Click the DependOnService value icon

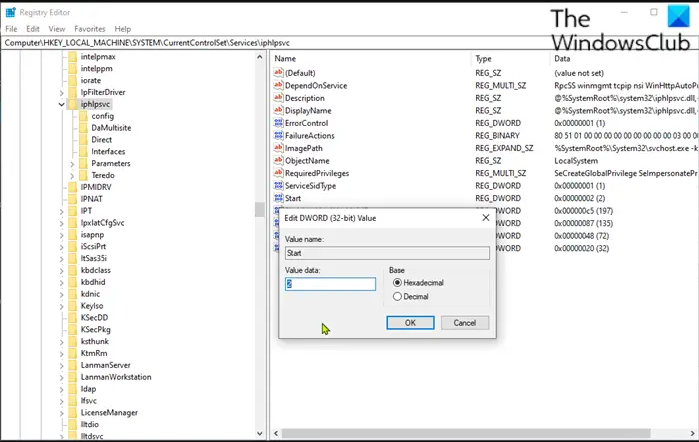click(x=277, y=85)
